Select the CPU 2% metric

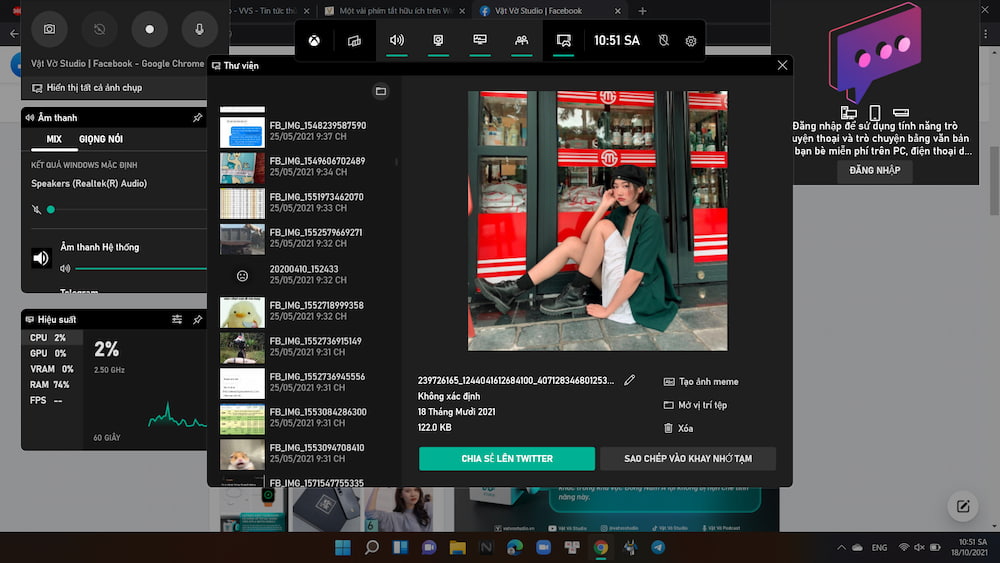[x=53, y=337]
